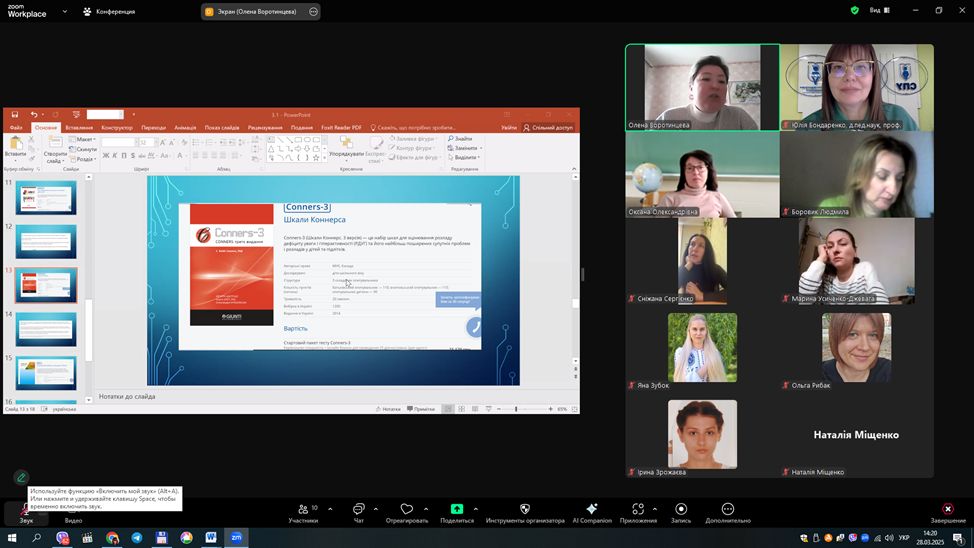The image size is (974, 548).
Task: Open Host tools shield icon
Action: [x=525, y=510]
